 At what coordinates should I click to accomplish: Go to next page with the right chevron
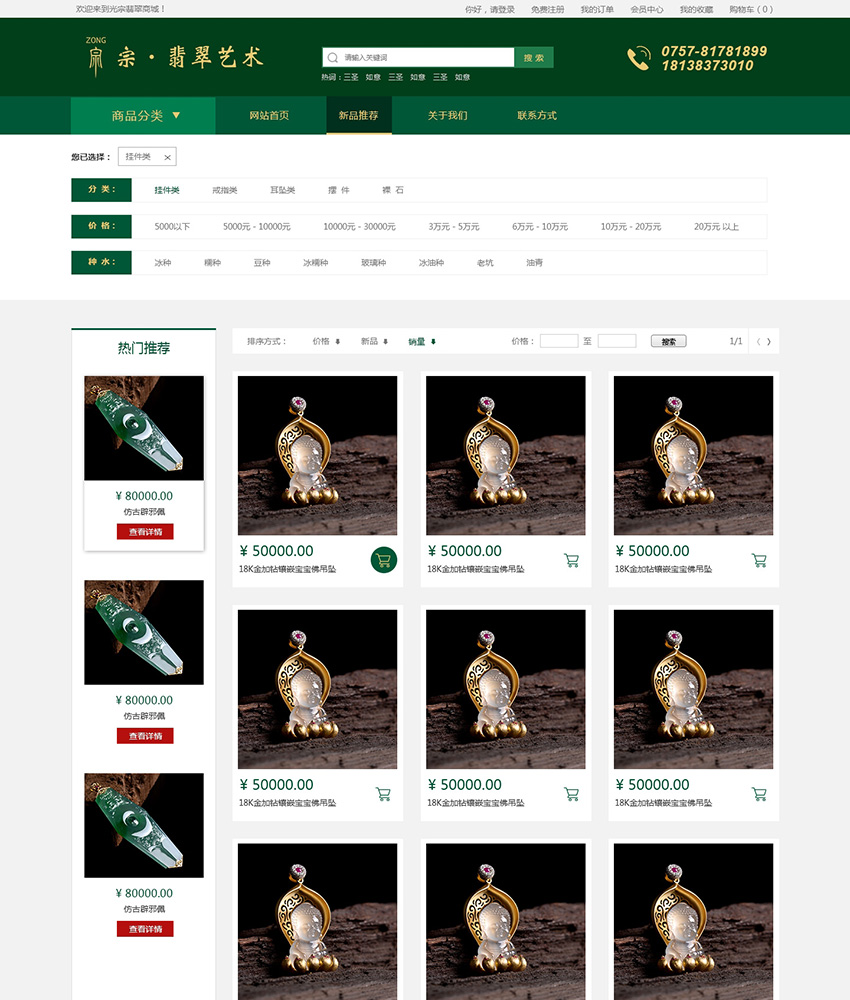click(x=769, y=342)
